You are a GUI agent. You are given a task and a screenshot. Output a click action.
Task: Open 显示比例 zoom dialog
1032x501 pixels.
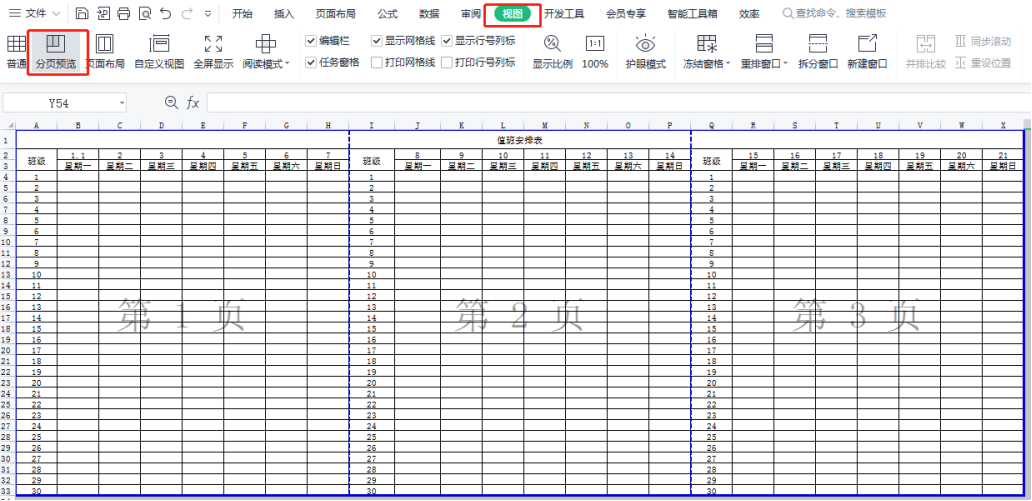pyautogui.click(x=552, y=53)
